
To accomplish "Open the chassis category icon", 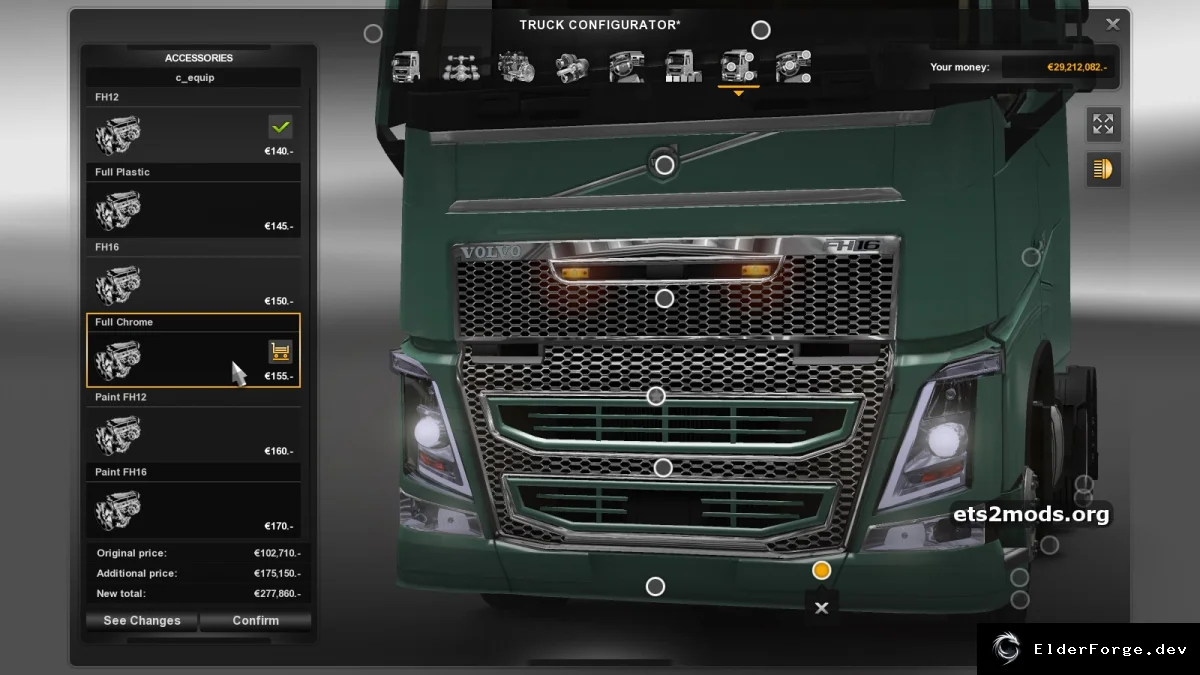I will 460,67.
